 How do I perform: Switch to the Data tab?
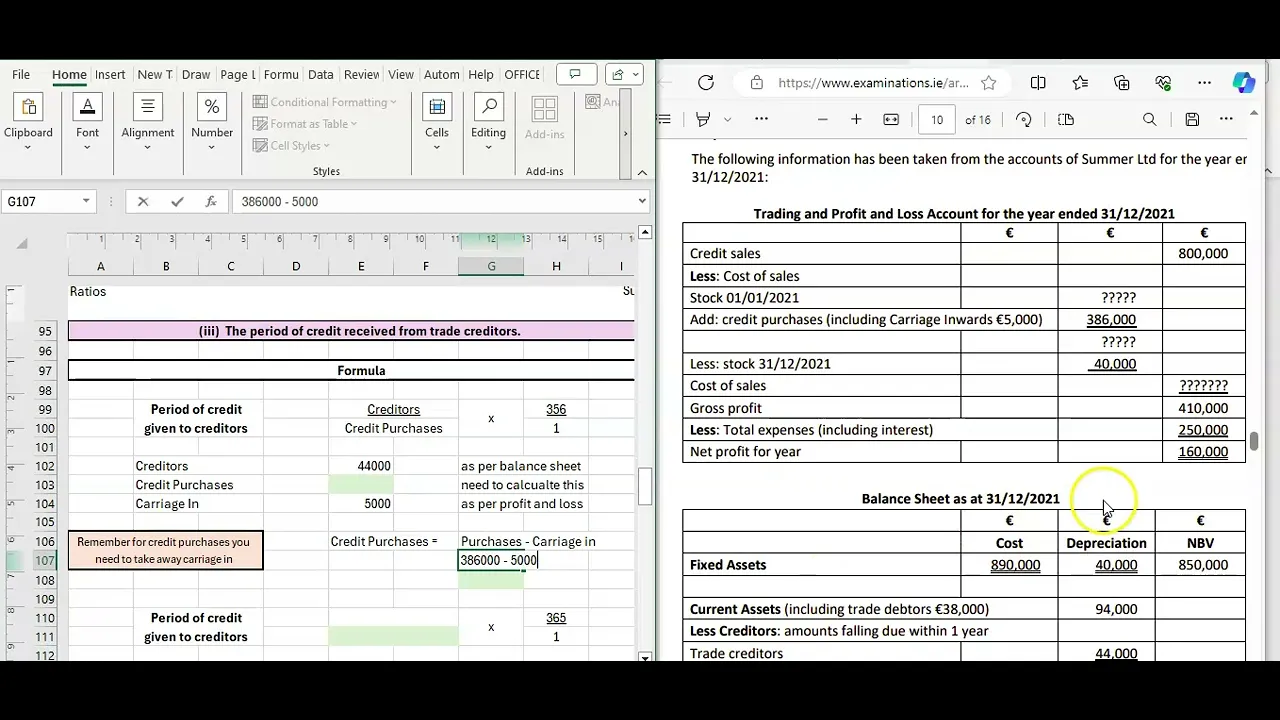321,75
